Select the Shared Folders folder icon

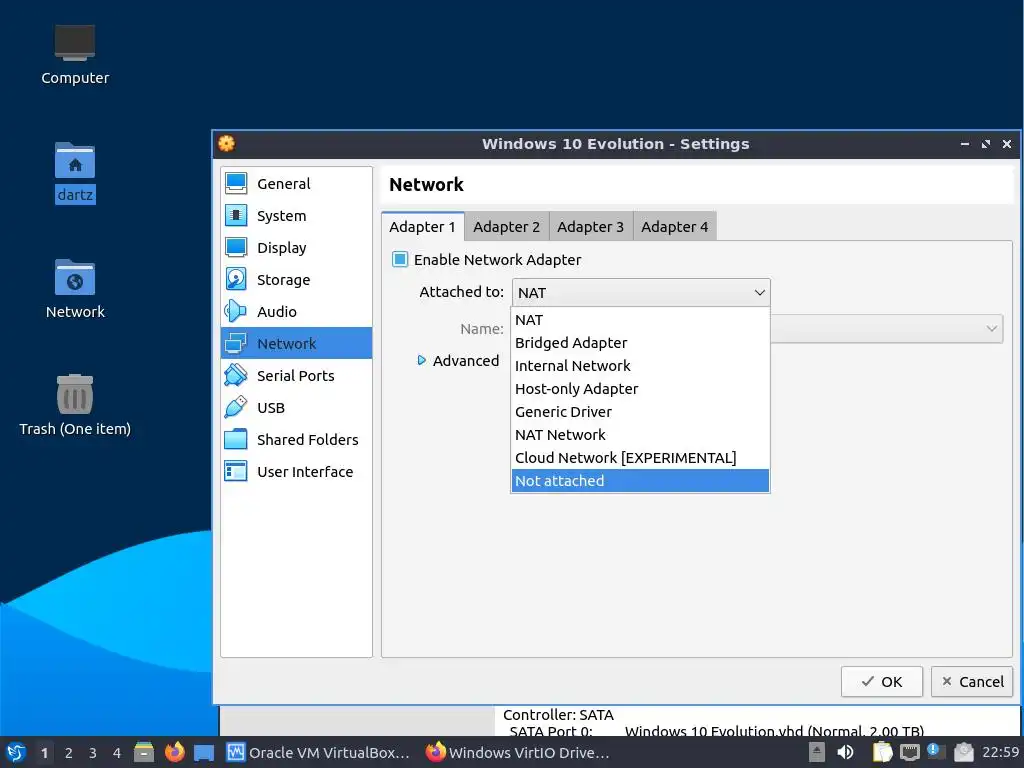click(x=236, y=440)
